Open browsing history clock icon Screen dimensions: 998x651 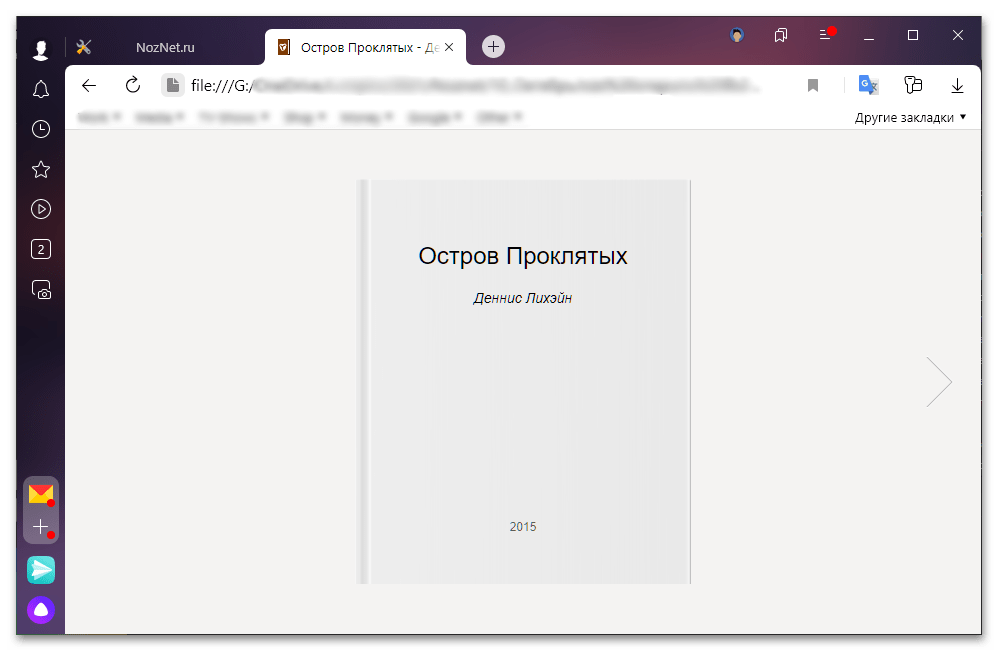[x=41, y=129]
